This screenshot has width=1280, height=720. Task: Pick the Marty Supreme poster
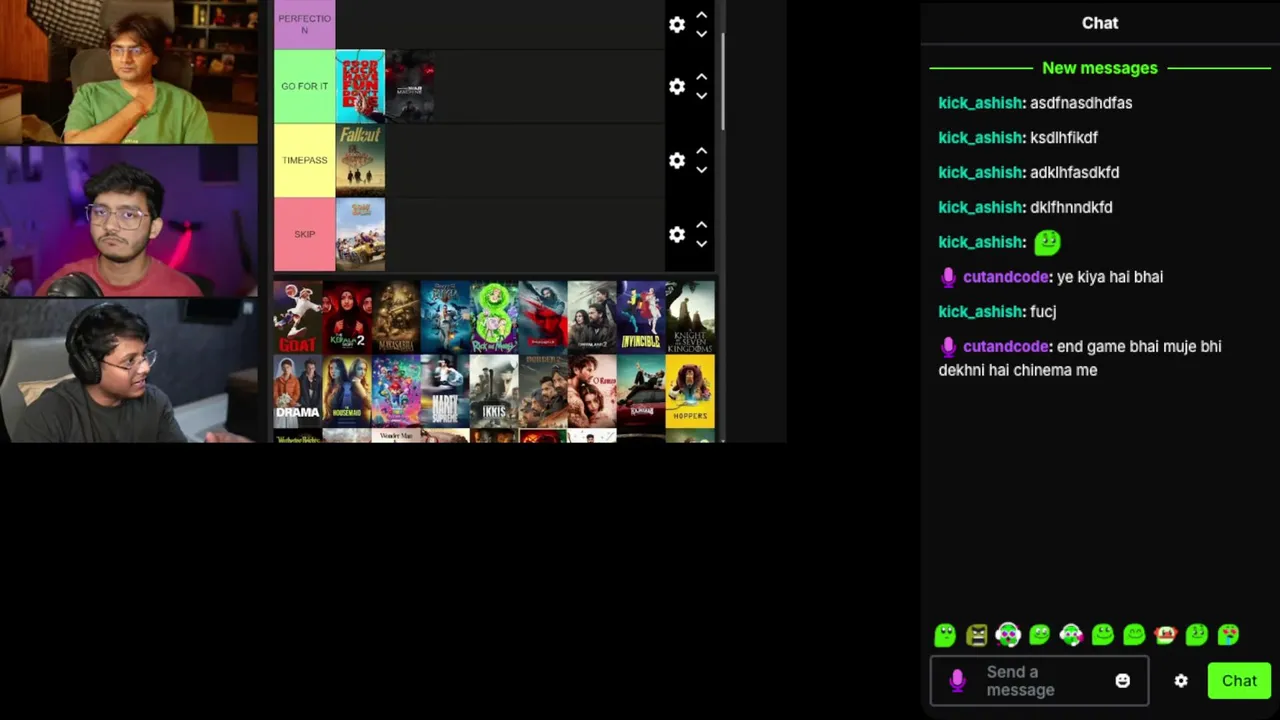(445, 391)
